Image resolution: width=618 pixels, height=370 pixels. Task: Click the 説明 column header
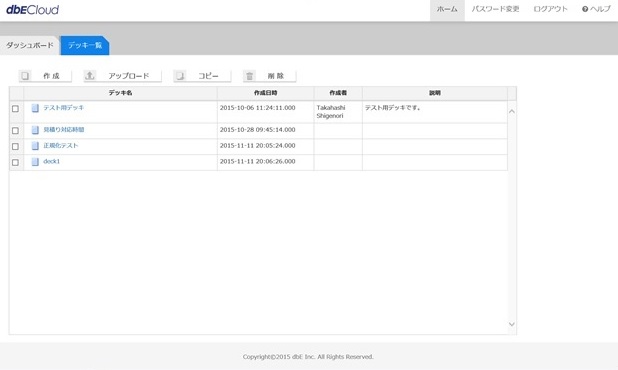coord(435,93)
